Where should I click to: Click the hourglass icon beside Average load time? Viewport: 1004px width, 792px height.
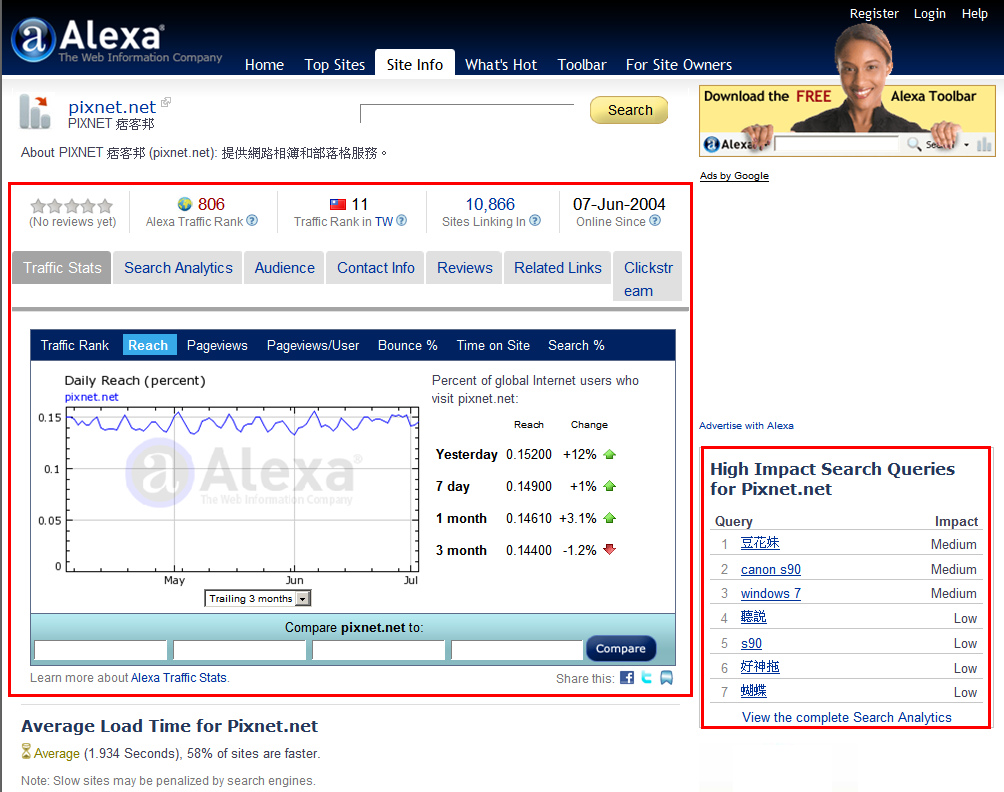26,751
